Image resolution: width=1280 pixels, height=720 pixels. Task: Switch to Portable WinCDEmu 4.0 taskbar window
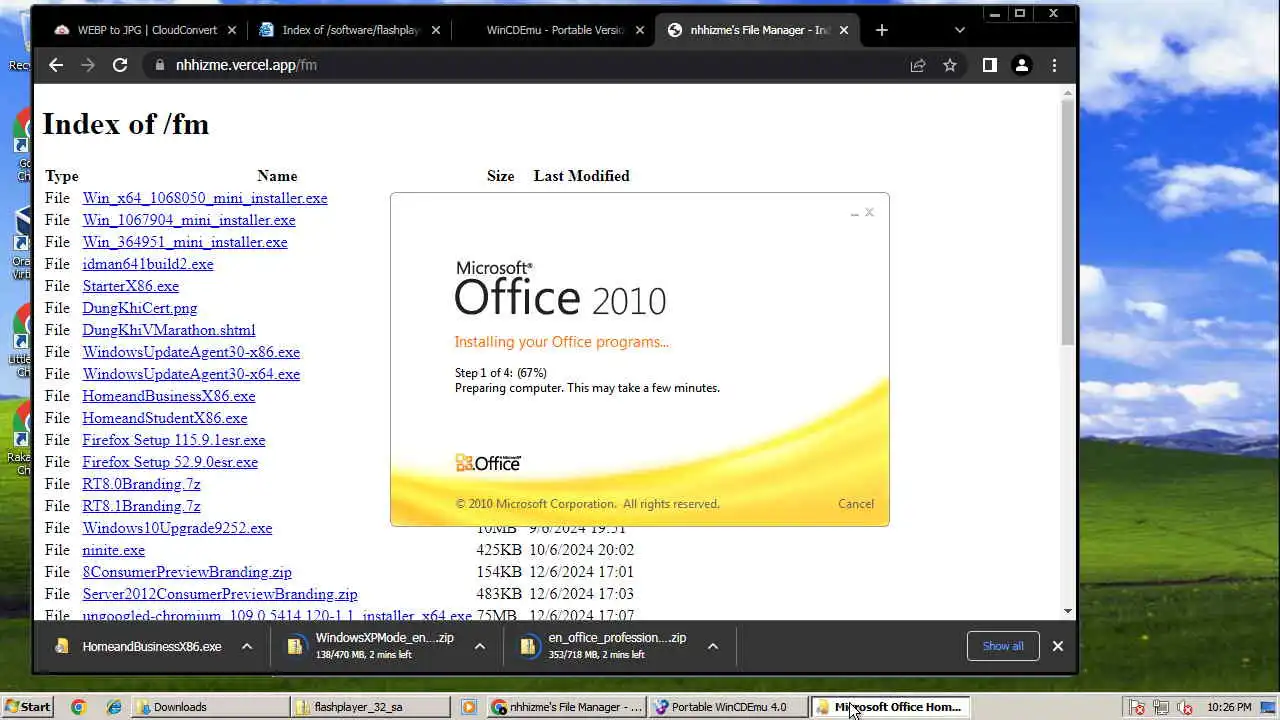pos(728,707)
